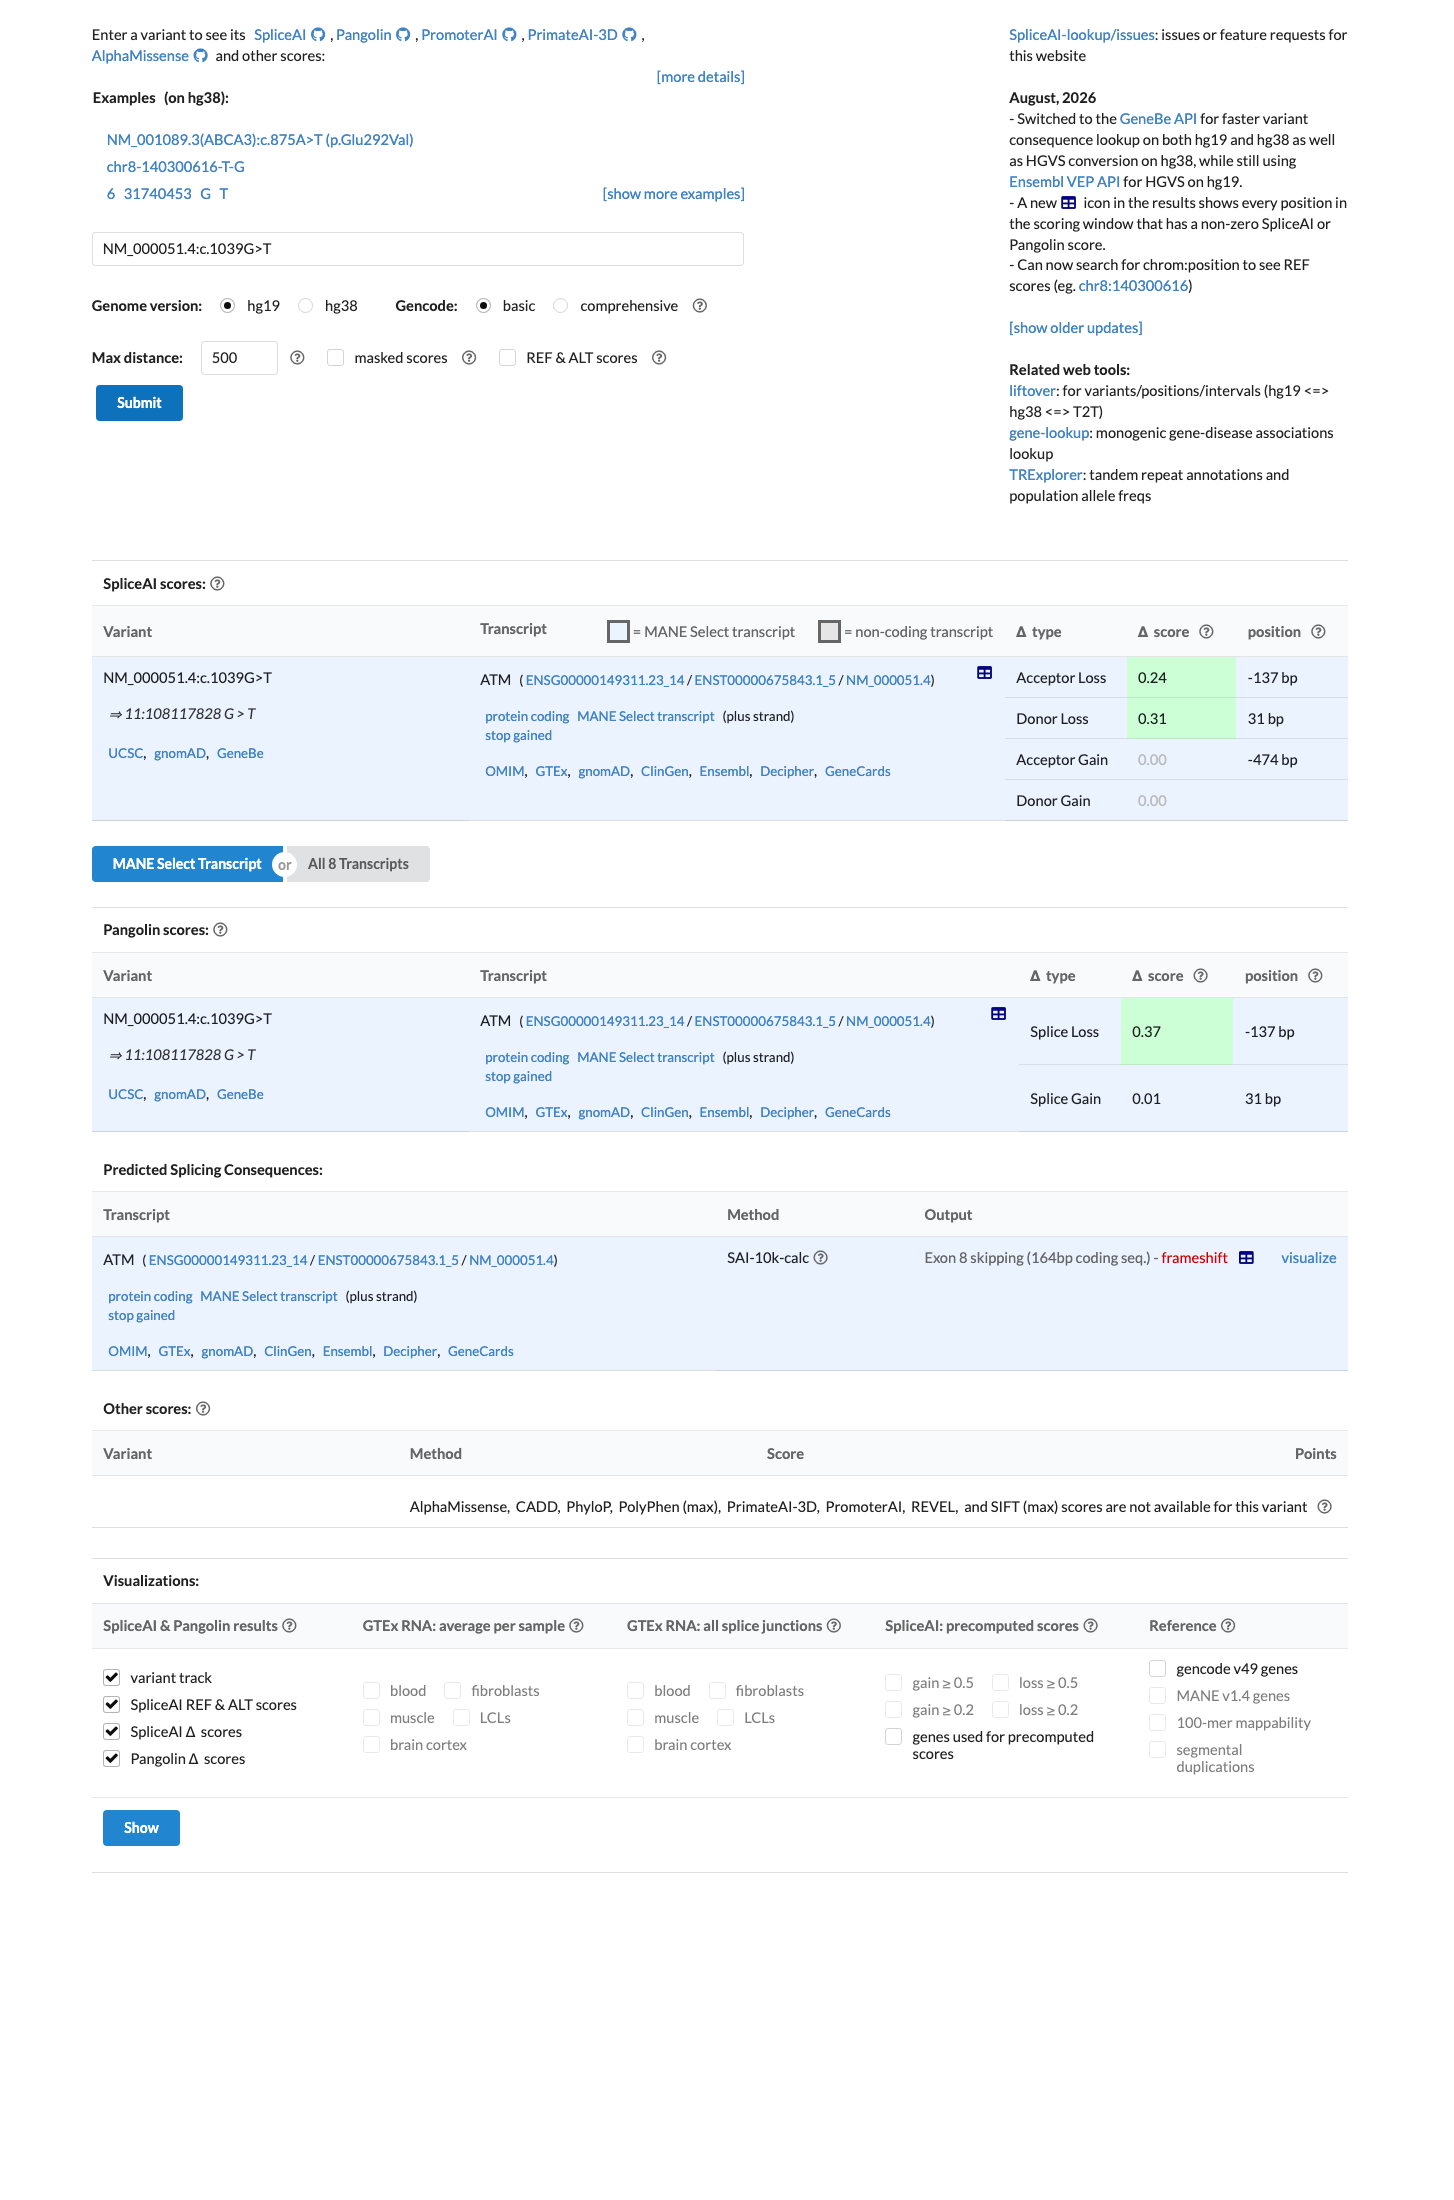
Task: Uncheck variant track visualization
Action: (x=112, y=1678)
